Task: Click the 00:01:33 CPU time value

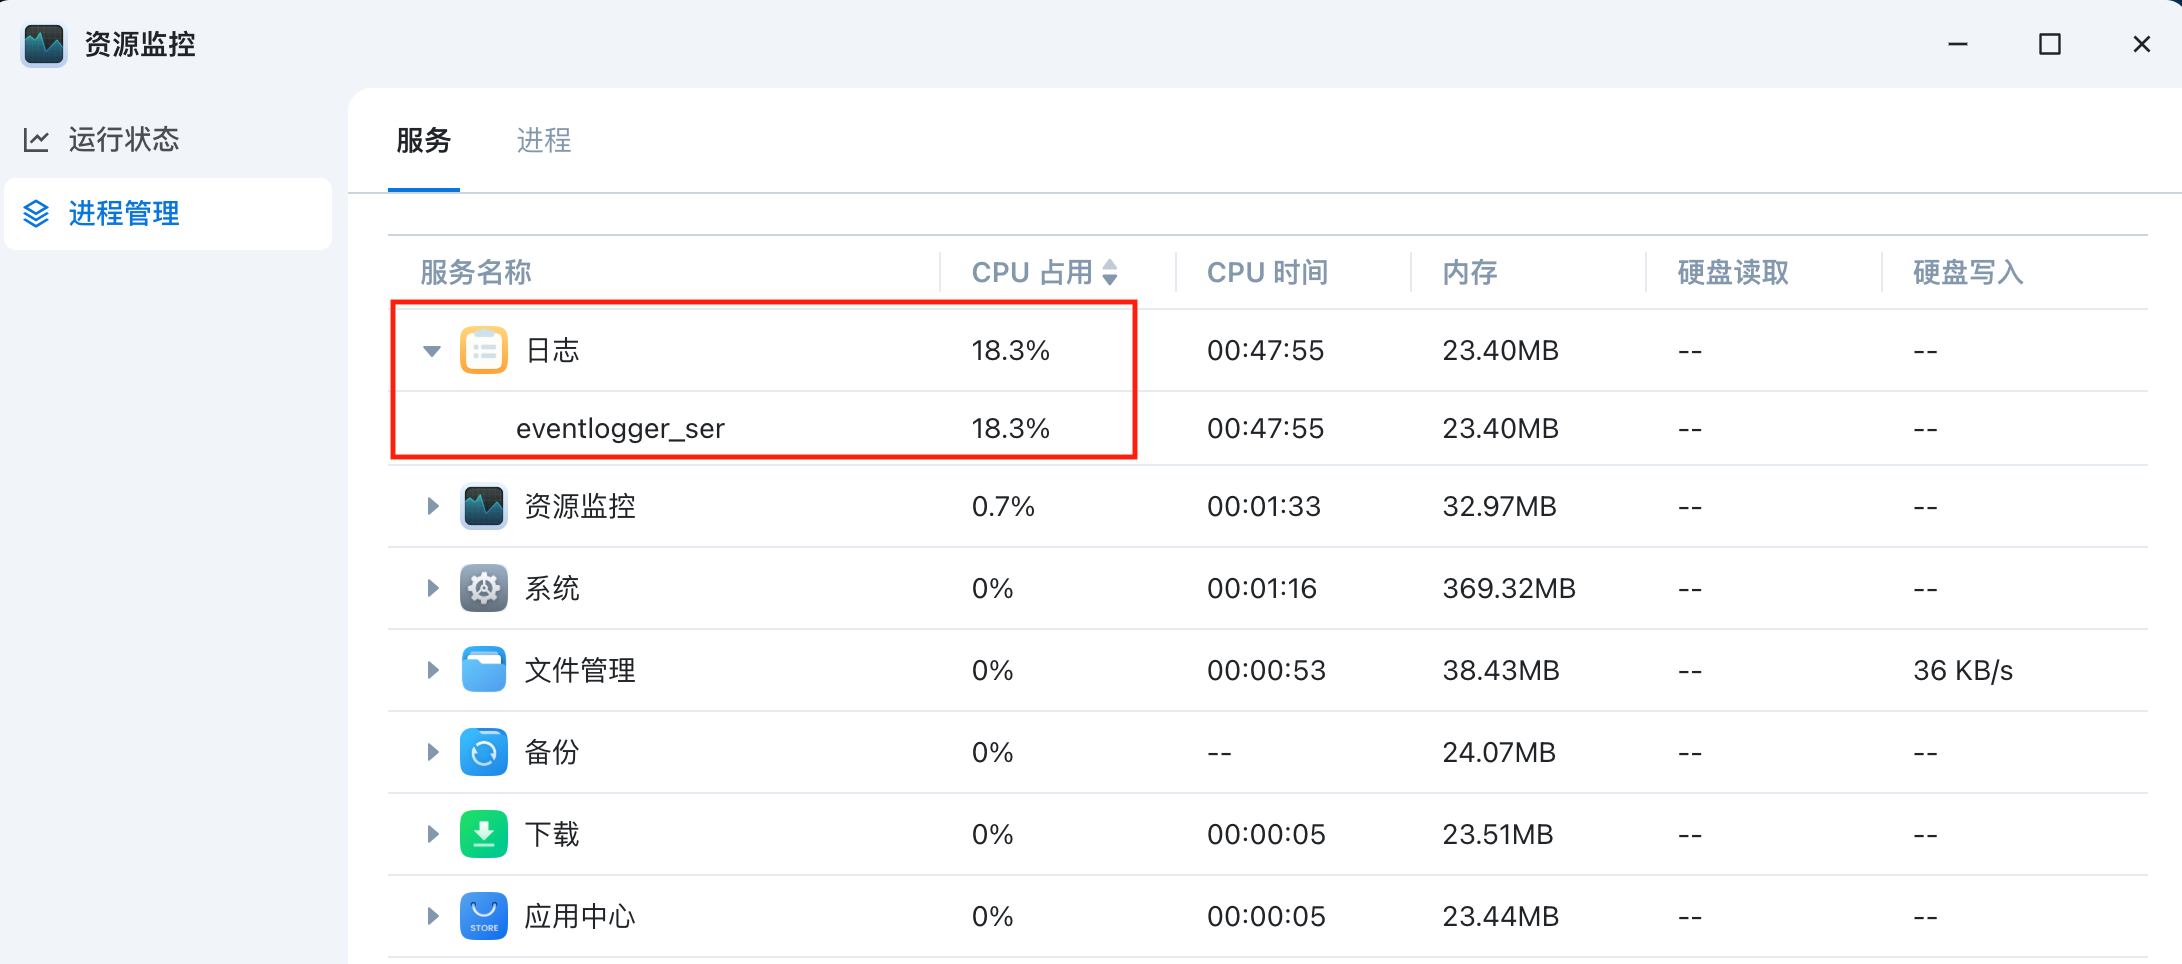Action: tap(1264, 506)
